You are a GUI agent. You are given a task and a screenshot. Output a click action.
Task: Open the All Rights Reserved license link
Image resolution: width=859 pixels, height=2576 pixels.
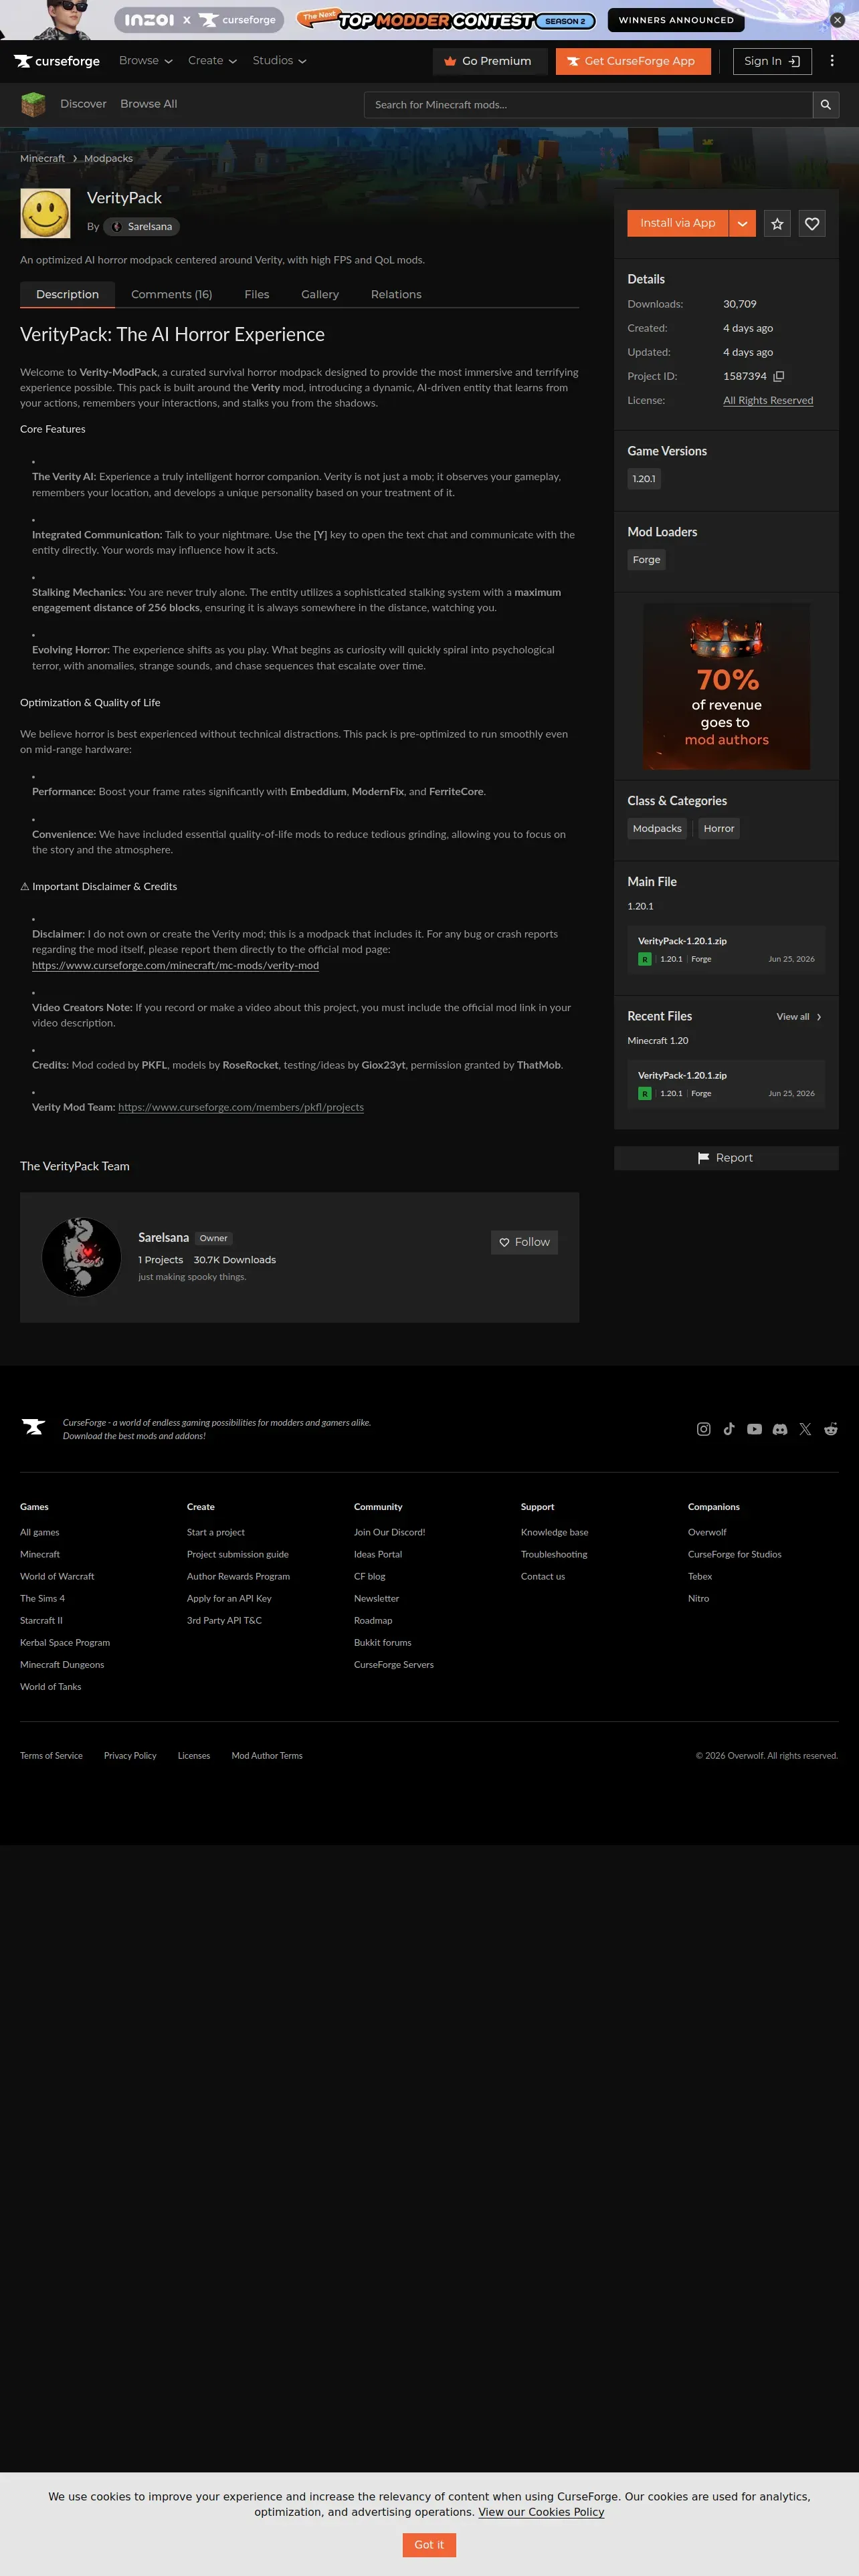[768, 401]
